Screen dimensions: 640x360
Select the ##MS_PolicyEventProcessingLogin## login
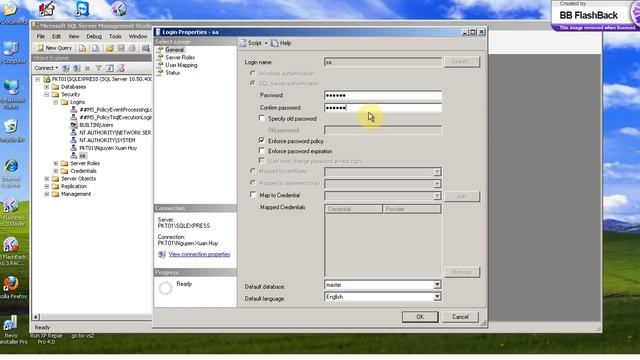pos(116,110)
